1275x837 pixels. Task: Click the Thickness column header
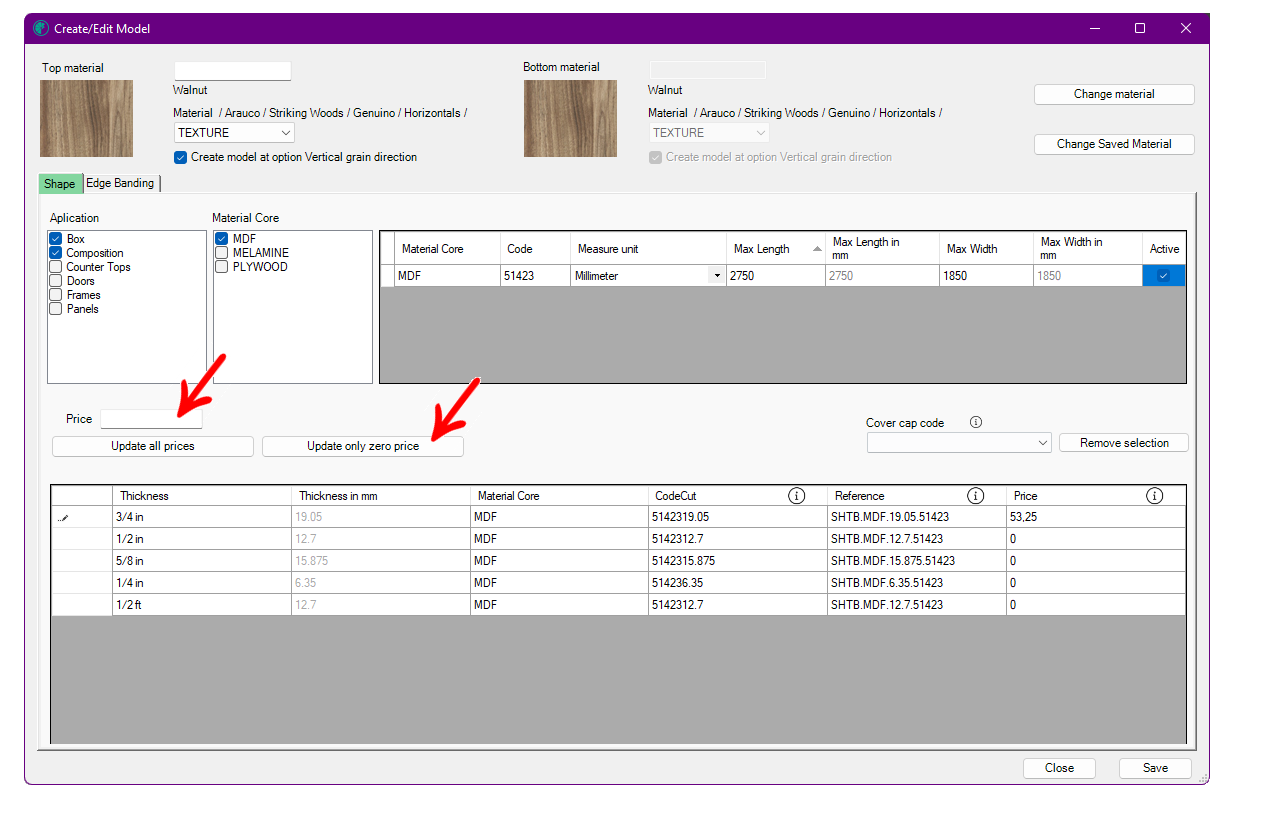[202, 496]
